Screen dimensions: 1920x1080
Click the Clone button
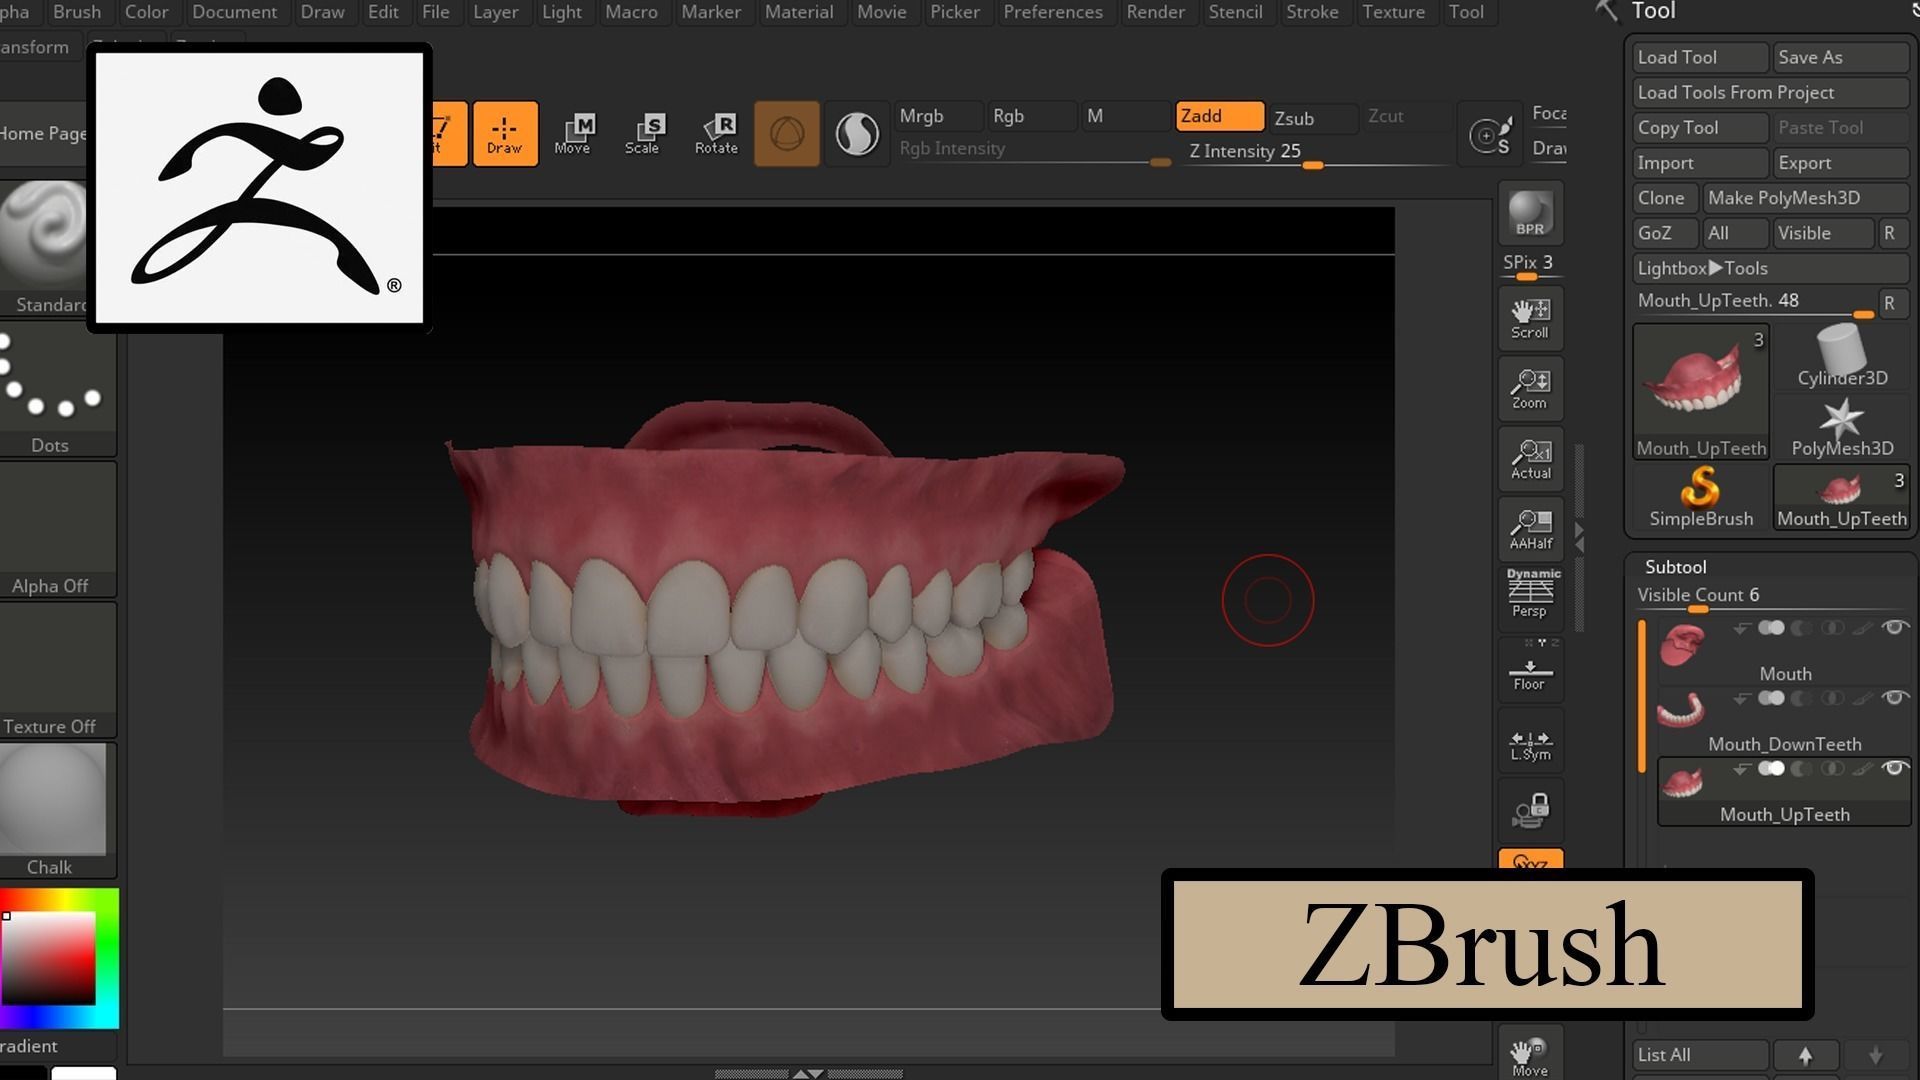pos(1665,198)
